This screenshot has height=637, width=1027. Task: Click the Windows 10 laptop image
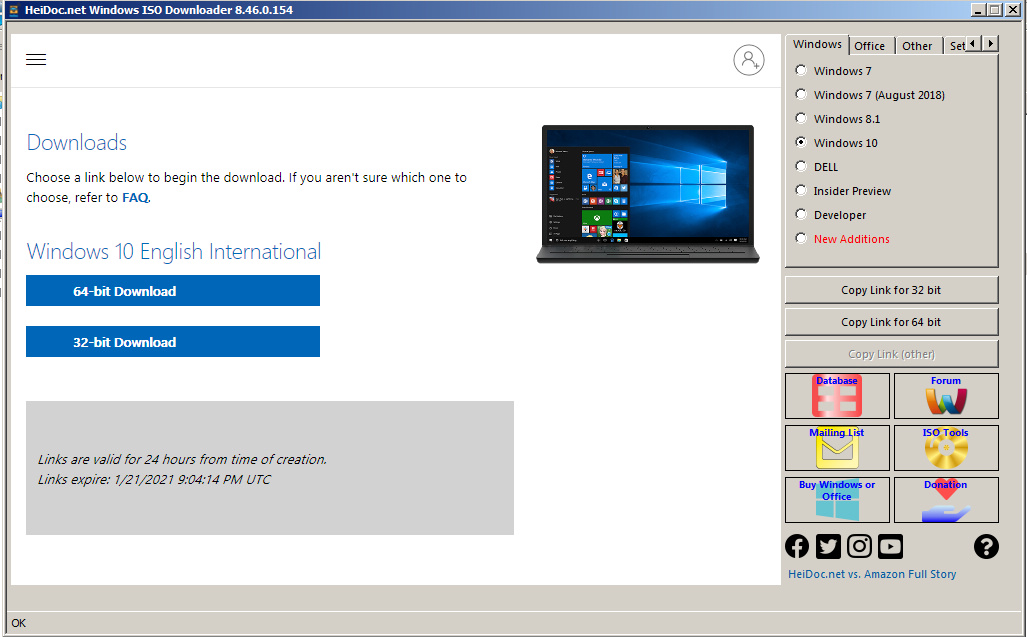(648, 194)
